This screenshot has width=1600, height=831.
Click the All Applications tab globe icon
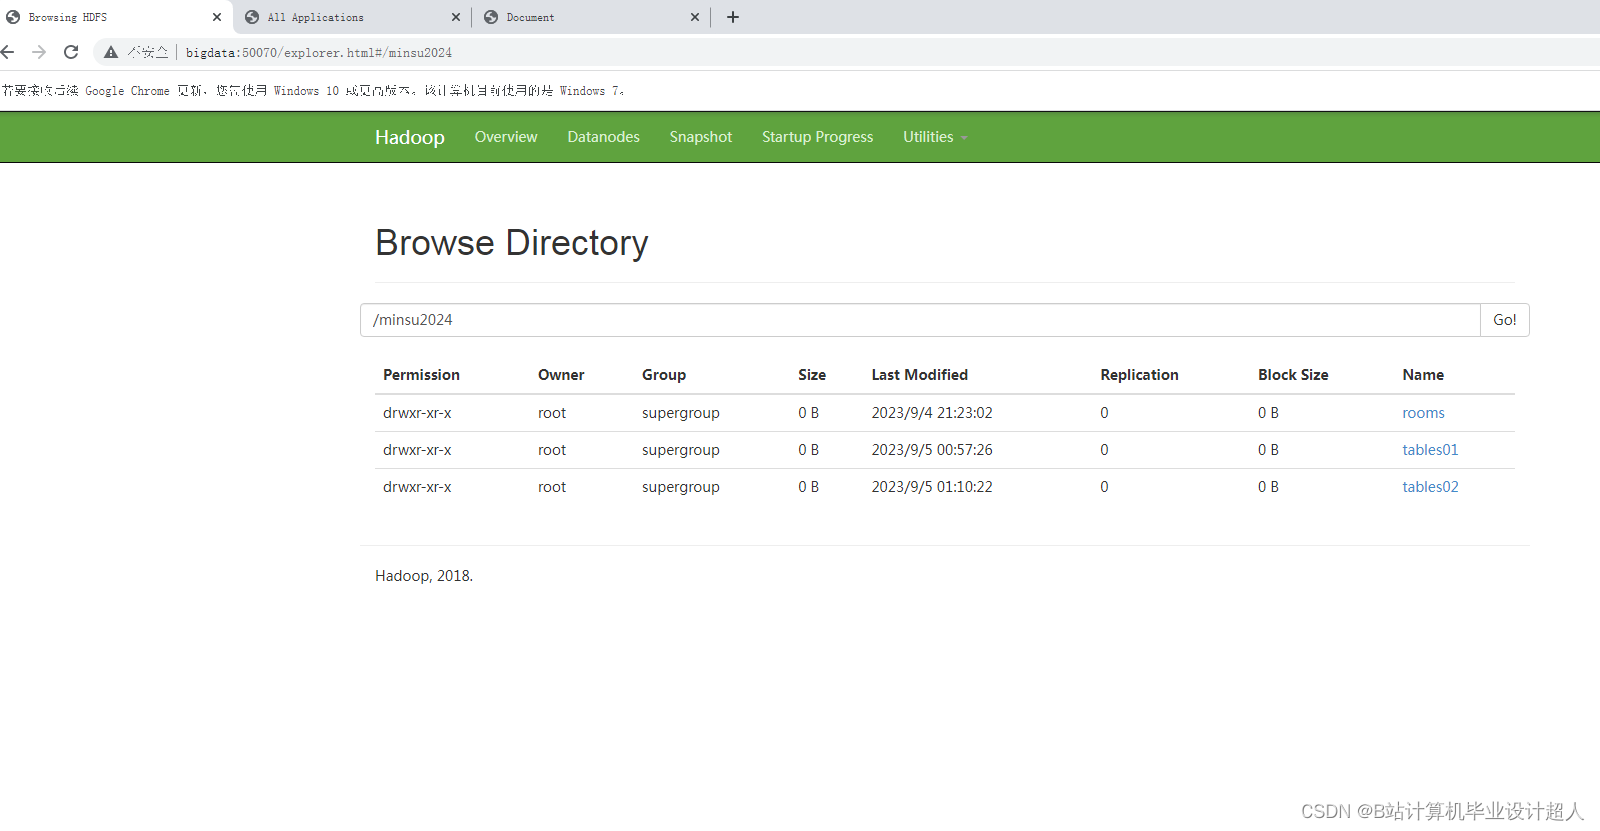pyautogui.click(x=252, y=17)
